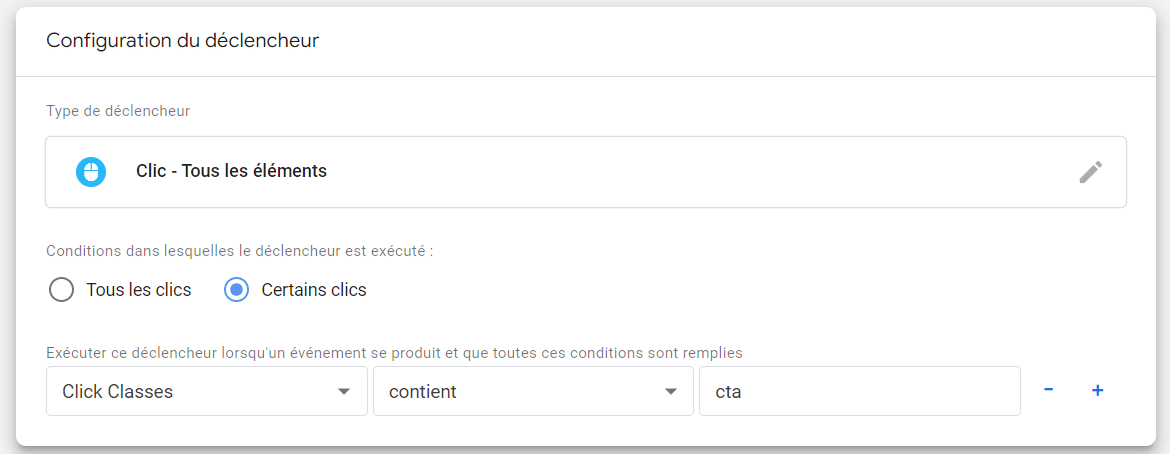Remove the condition with the minus icon

[x=1048, y=390]
